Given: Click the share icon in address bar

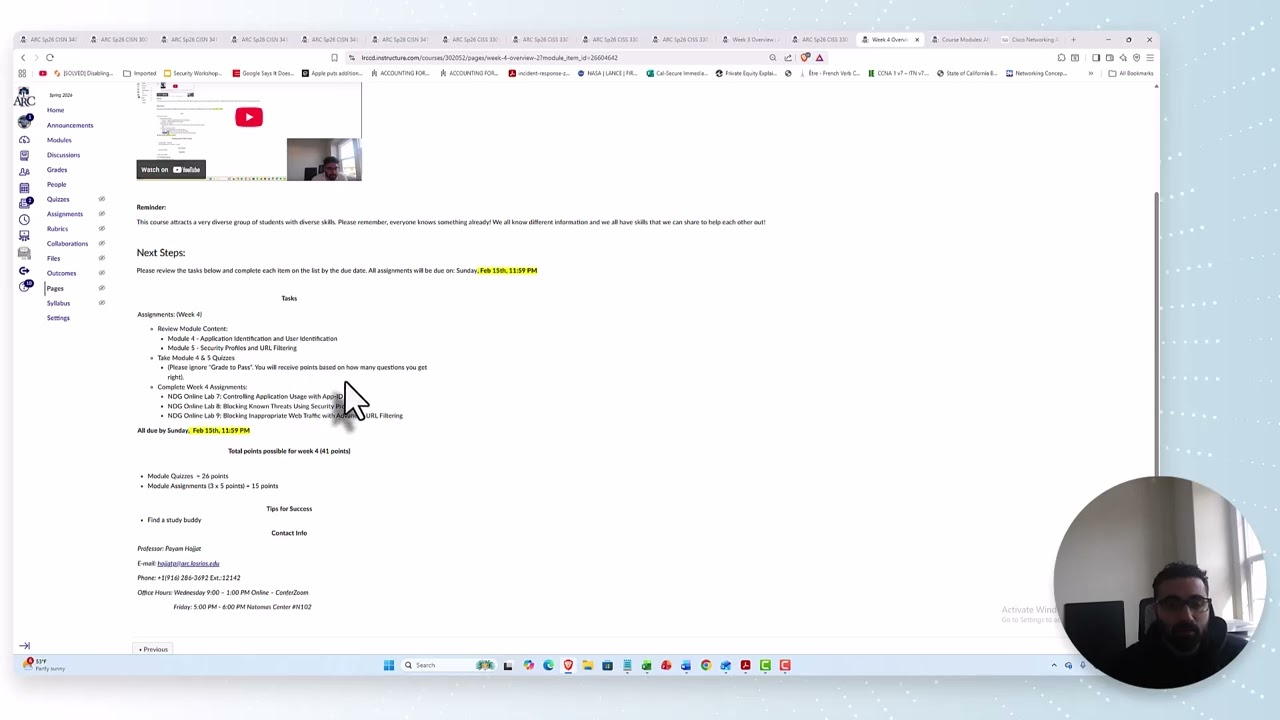Looking at the screenshot, I should (x=788, y=57).
